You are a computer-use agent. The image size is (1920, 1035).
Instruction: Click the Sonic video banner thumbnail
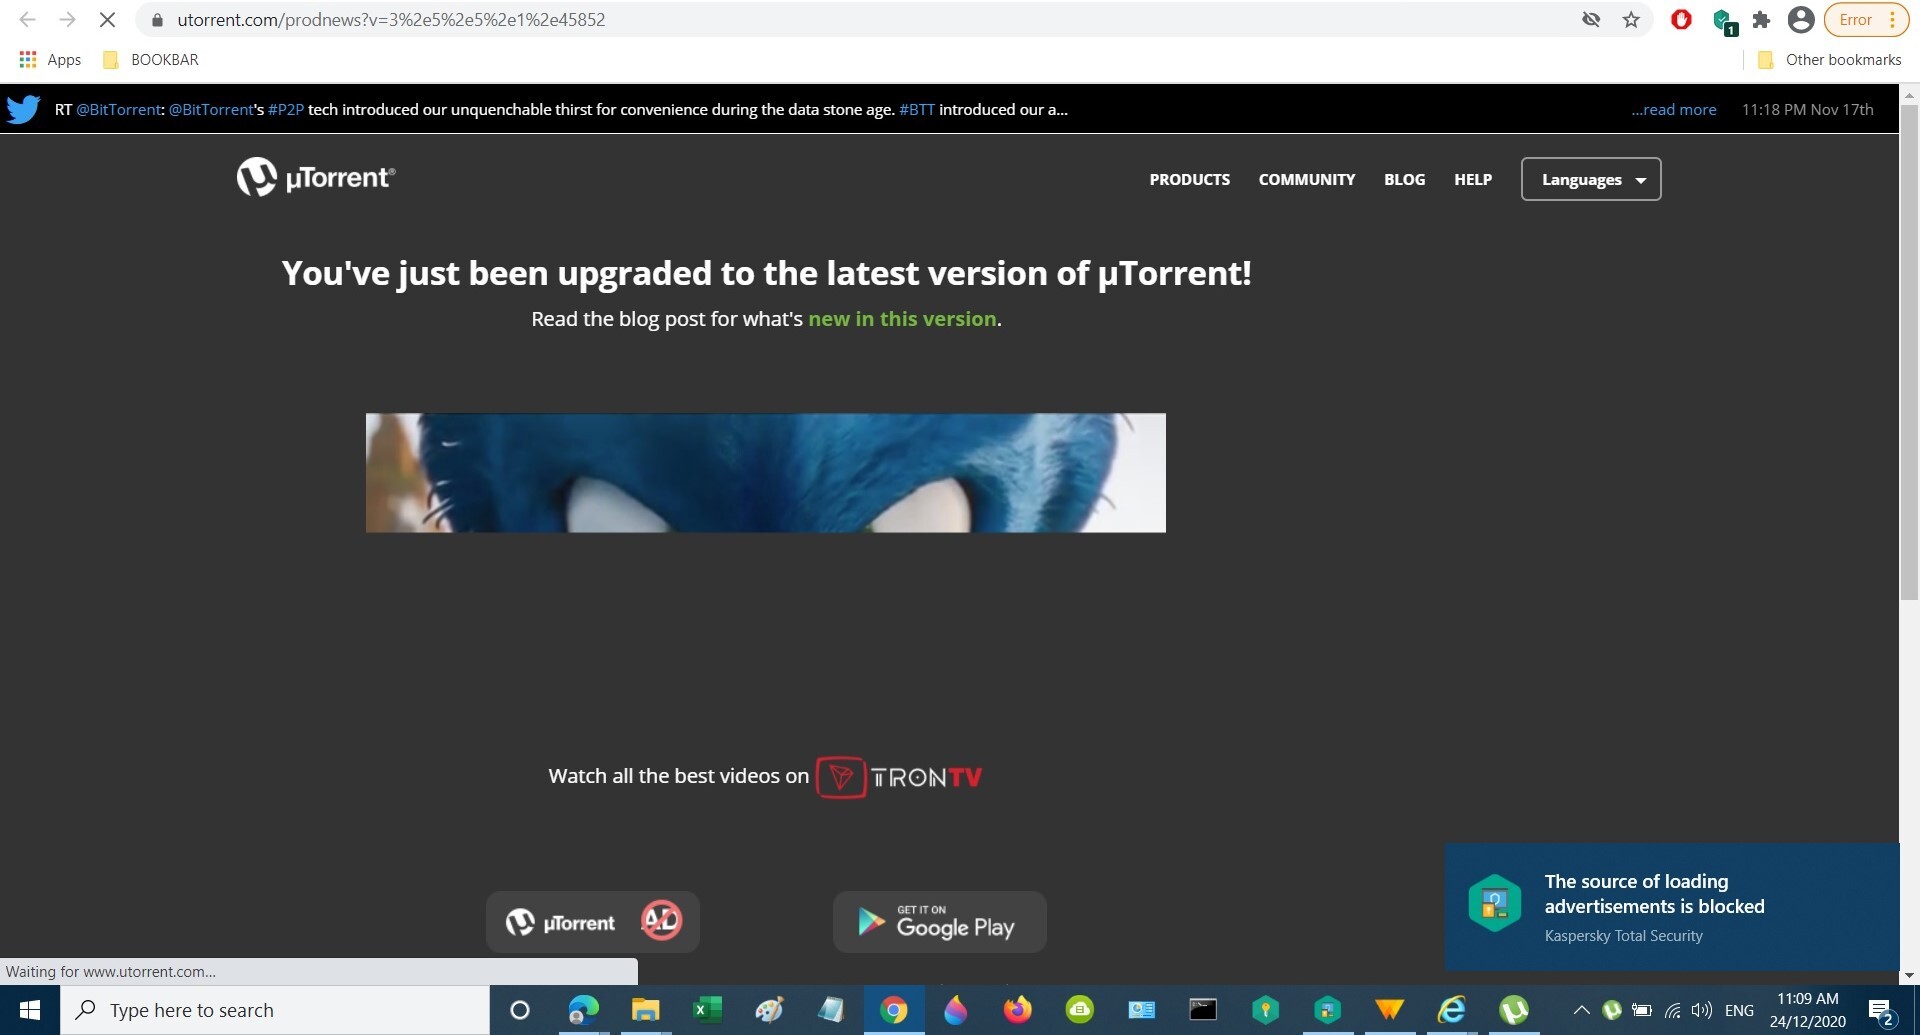pyautogui.click(x=765, y=472)
